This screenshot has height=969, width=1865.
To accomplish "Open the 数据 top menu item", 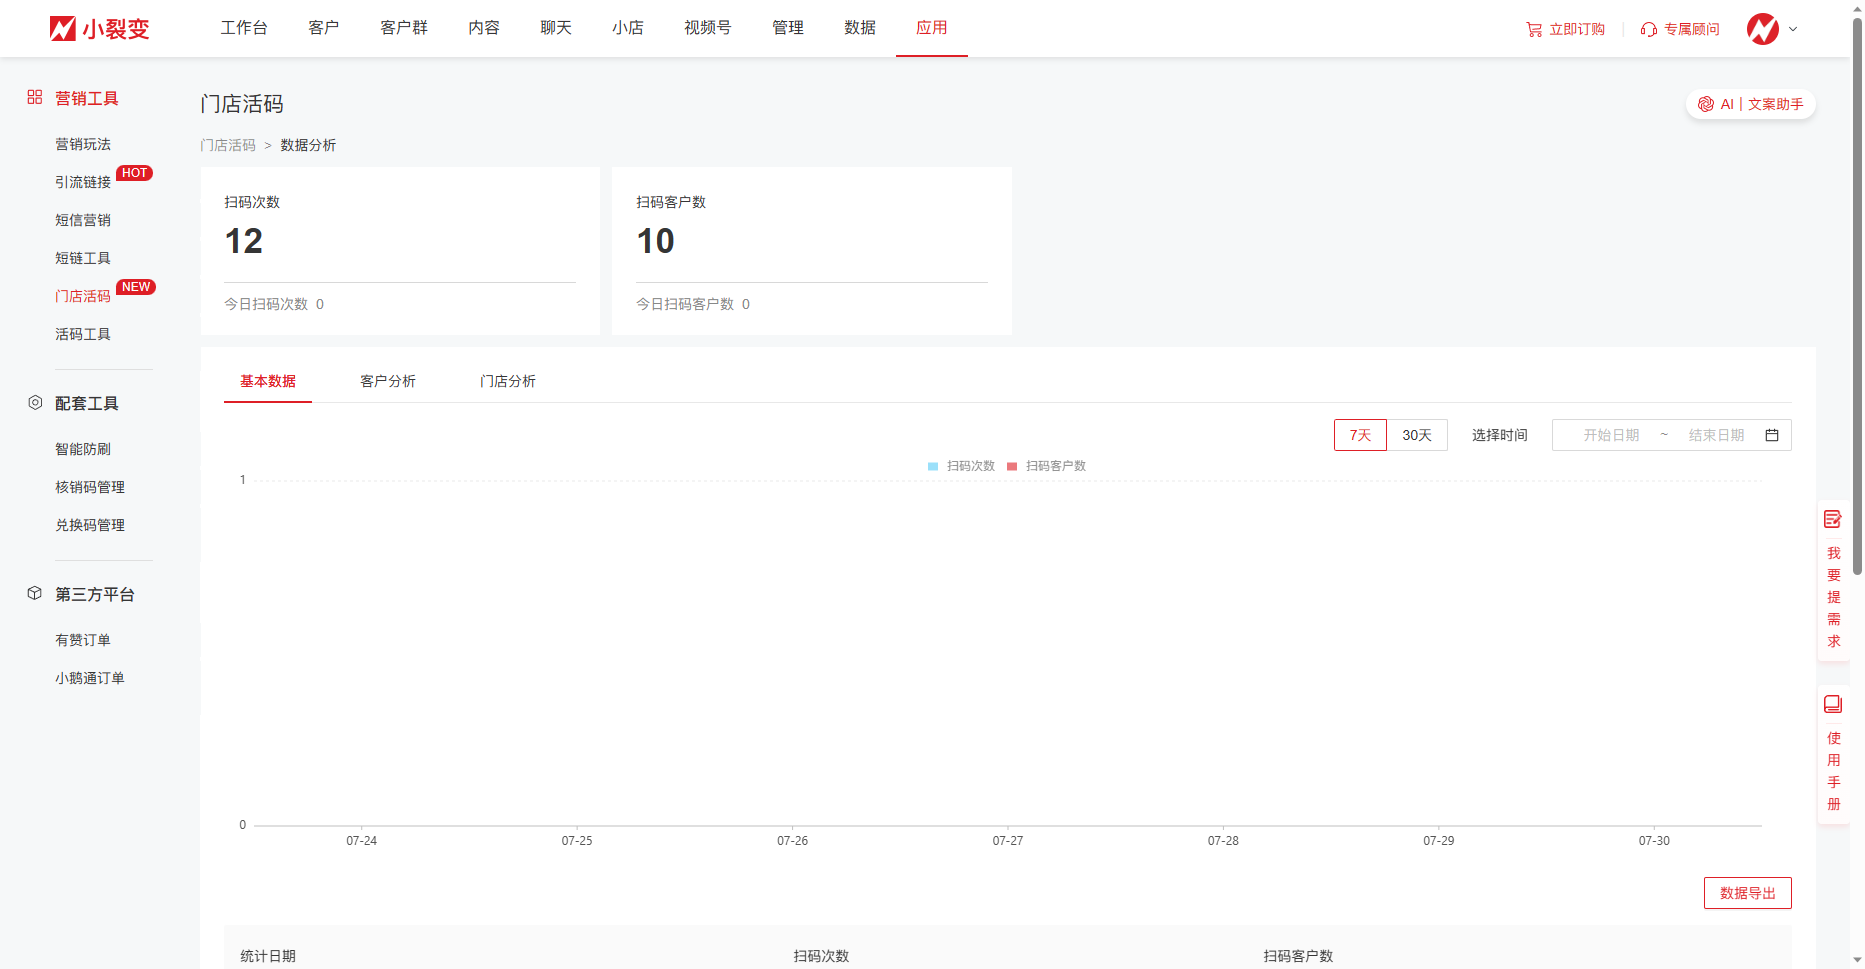I will [x=859, y=28].
